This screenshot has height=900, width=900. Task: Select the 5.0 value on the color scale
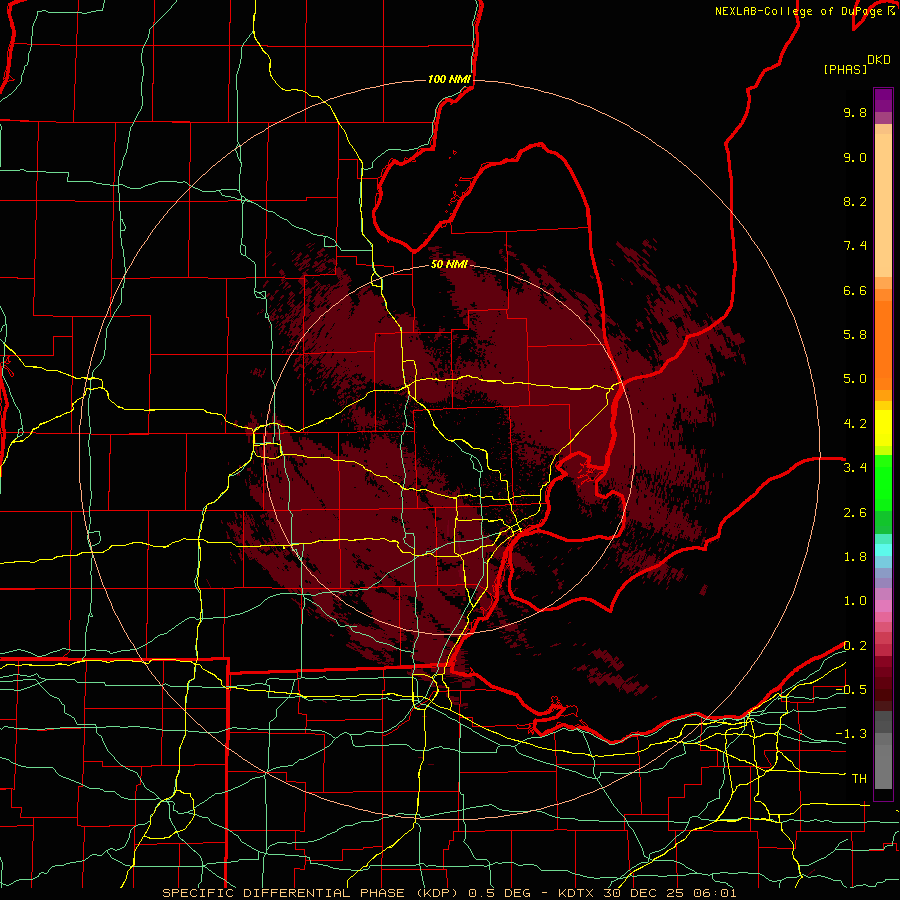[x=855, y=379]
